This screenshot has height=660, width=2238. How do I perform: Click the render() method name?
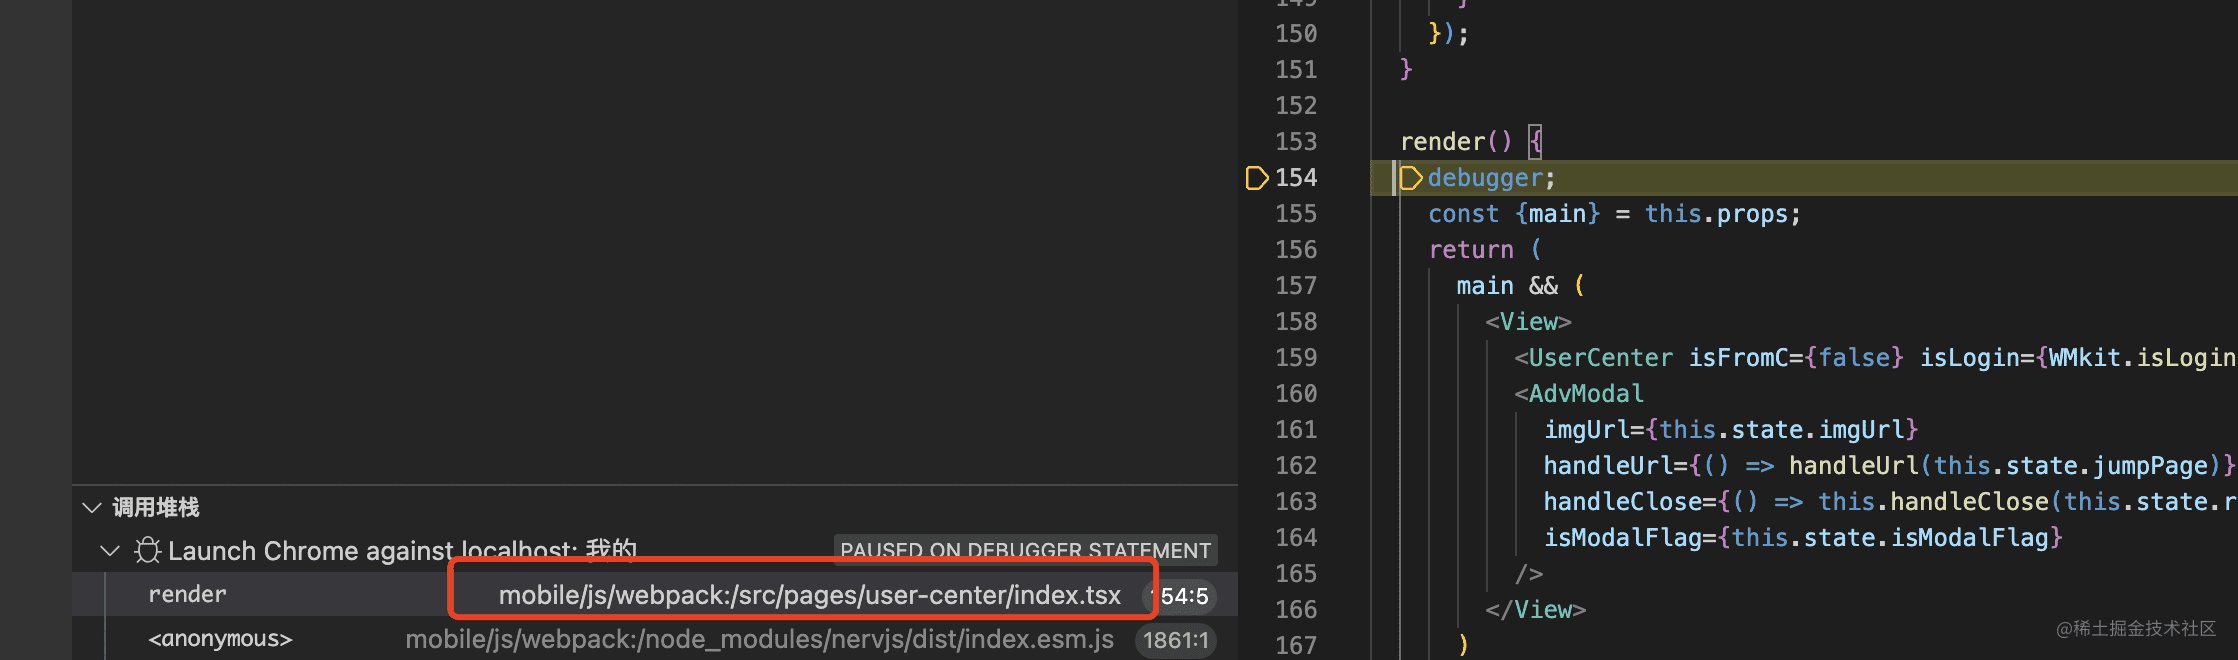(1442, 142)
